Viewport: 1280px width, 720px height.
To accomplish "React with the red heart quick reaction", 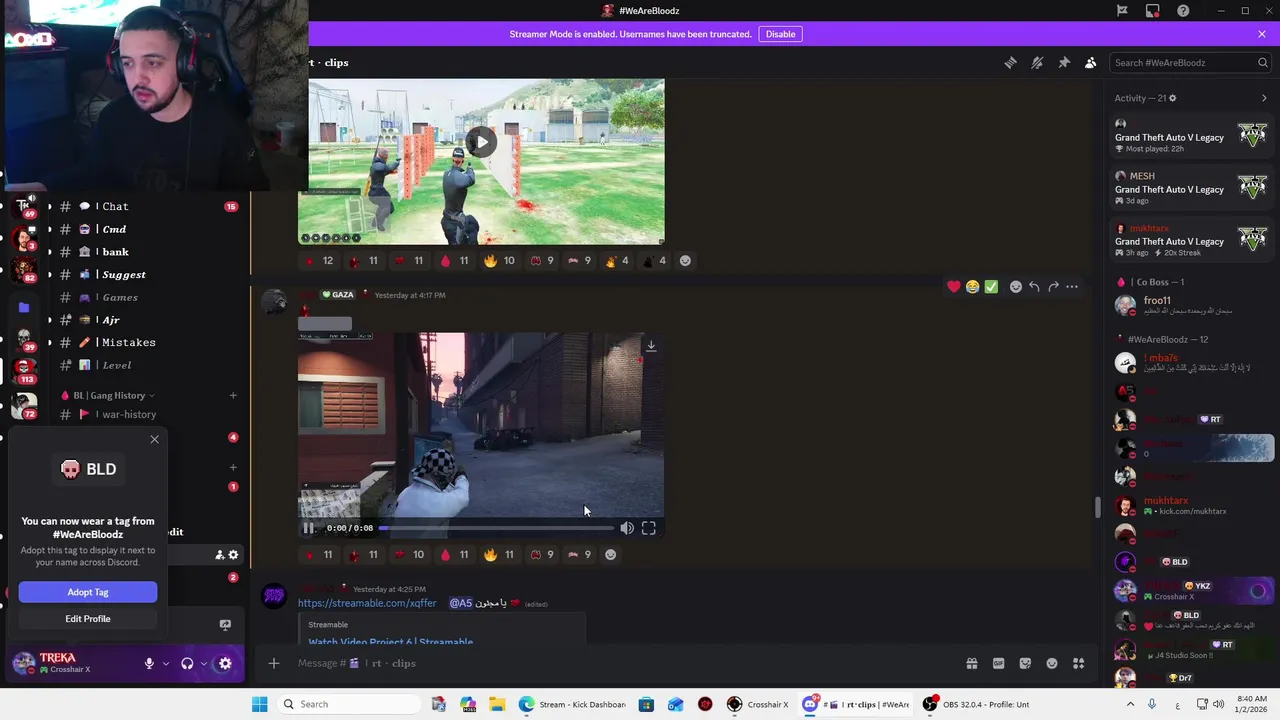I will pos(954,287).
